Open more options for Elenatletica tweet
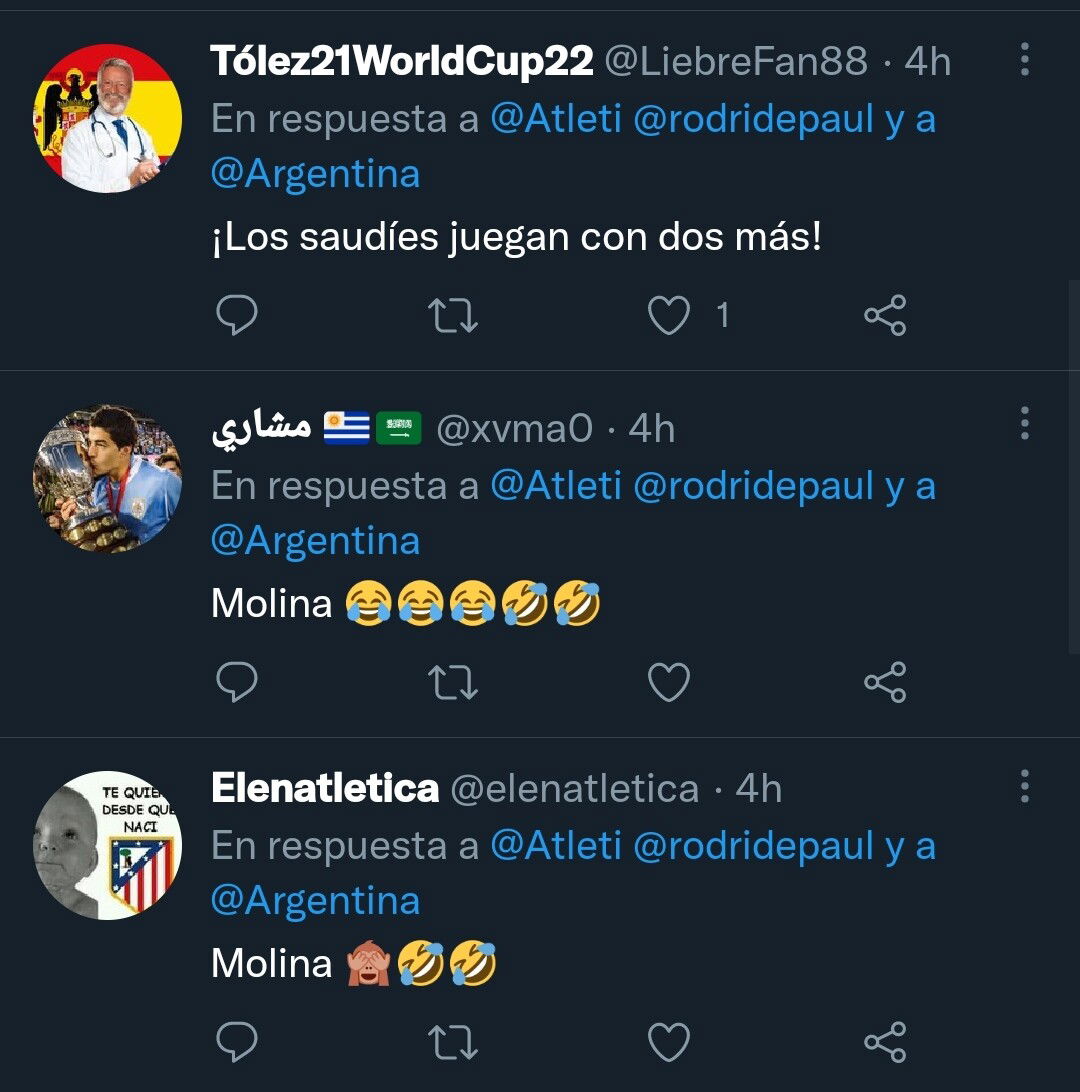Viewport: 1080px width, 1092px height. click(1024, 787)
